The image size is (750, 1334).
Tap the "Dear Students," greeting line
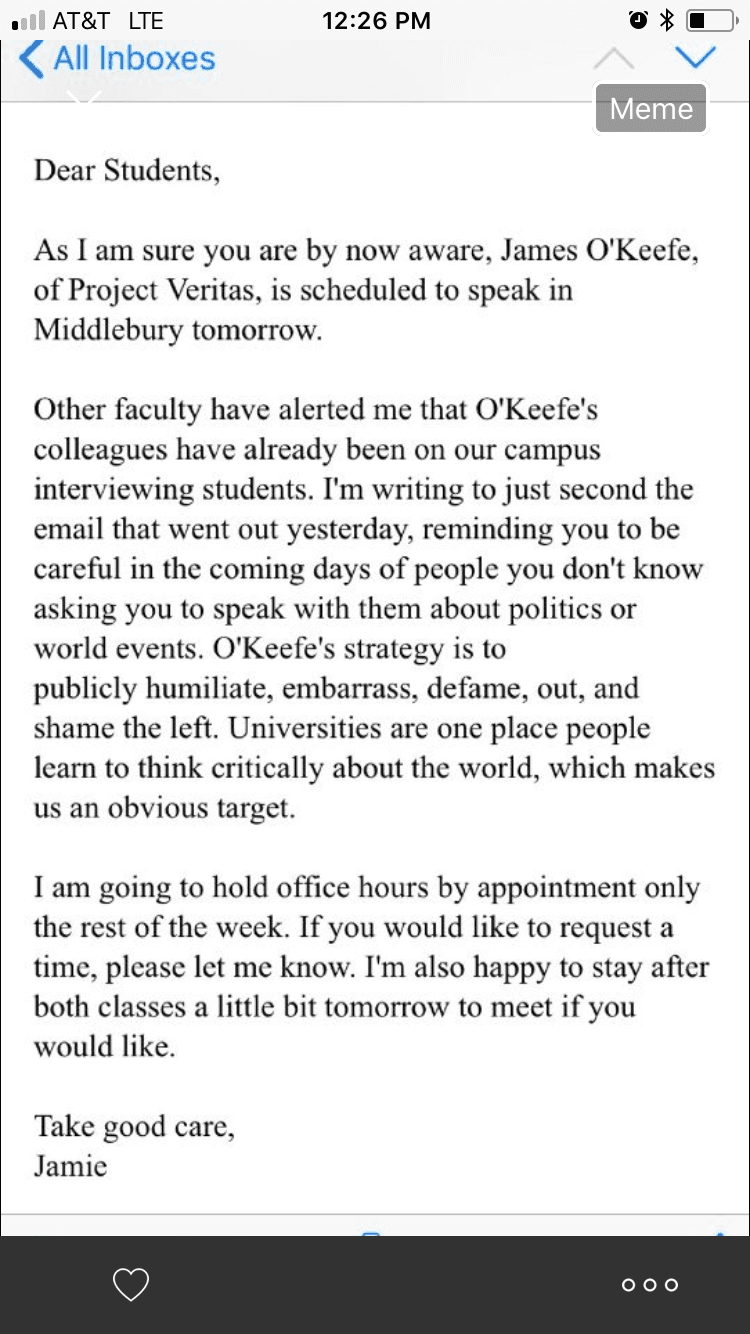pyautogui.click(x=127, y=170)
